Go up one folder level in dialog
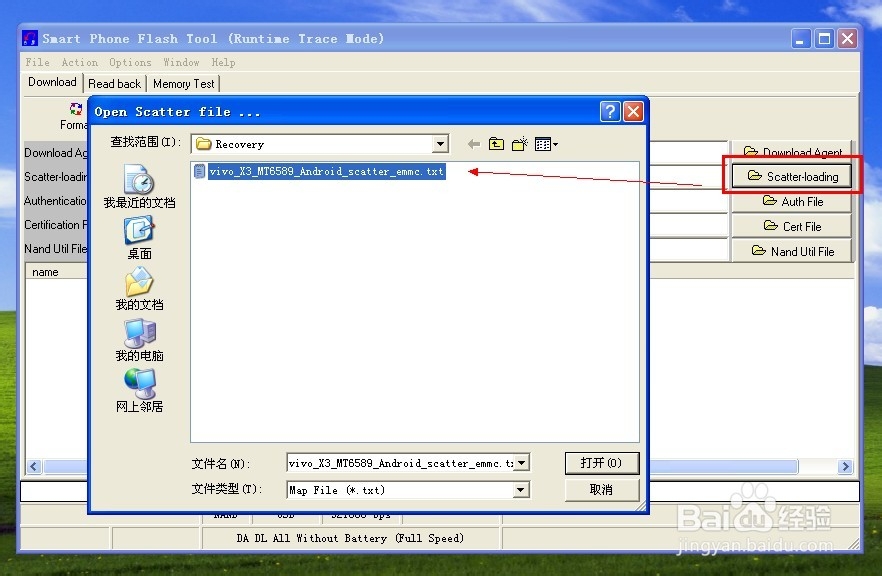 point(496,145)
